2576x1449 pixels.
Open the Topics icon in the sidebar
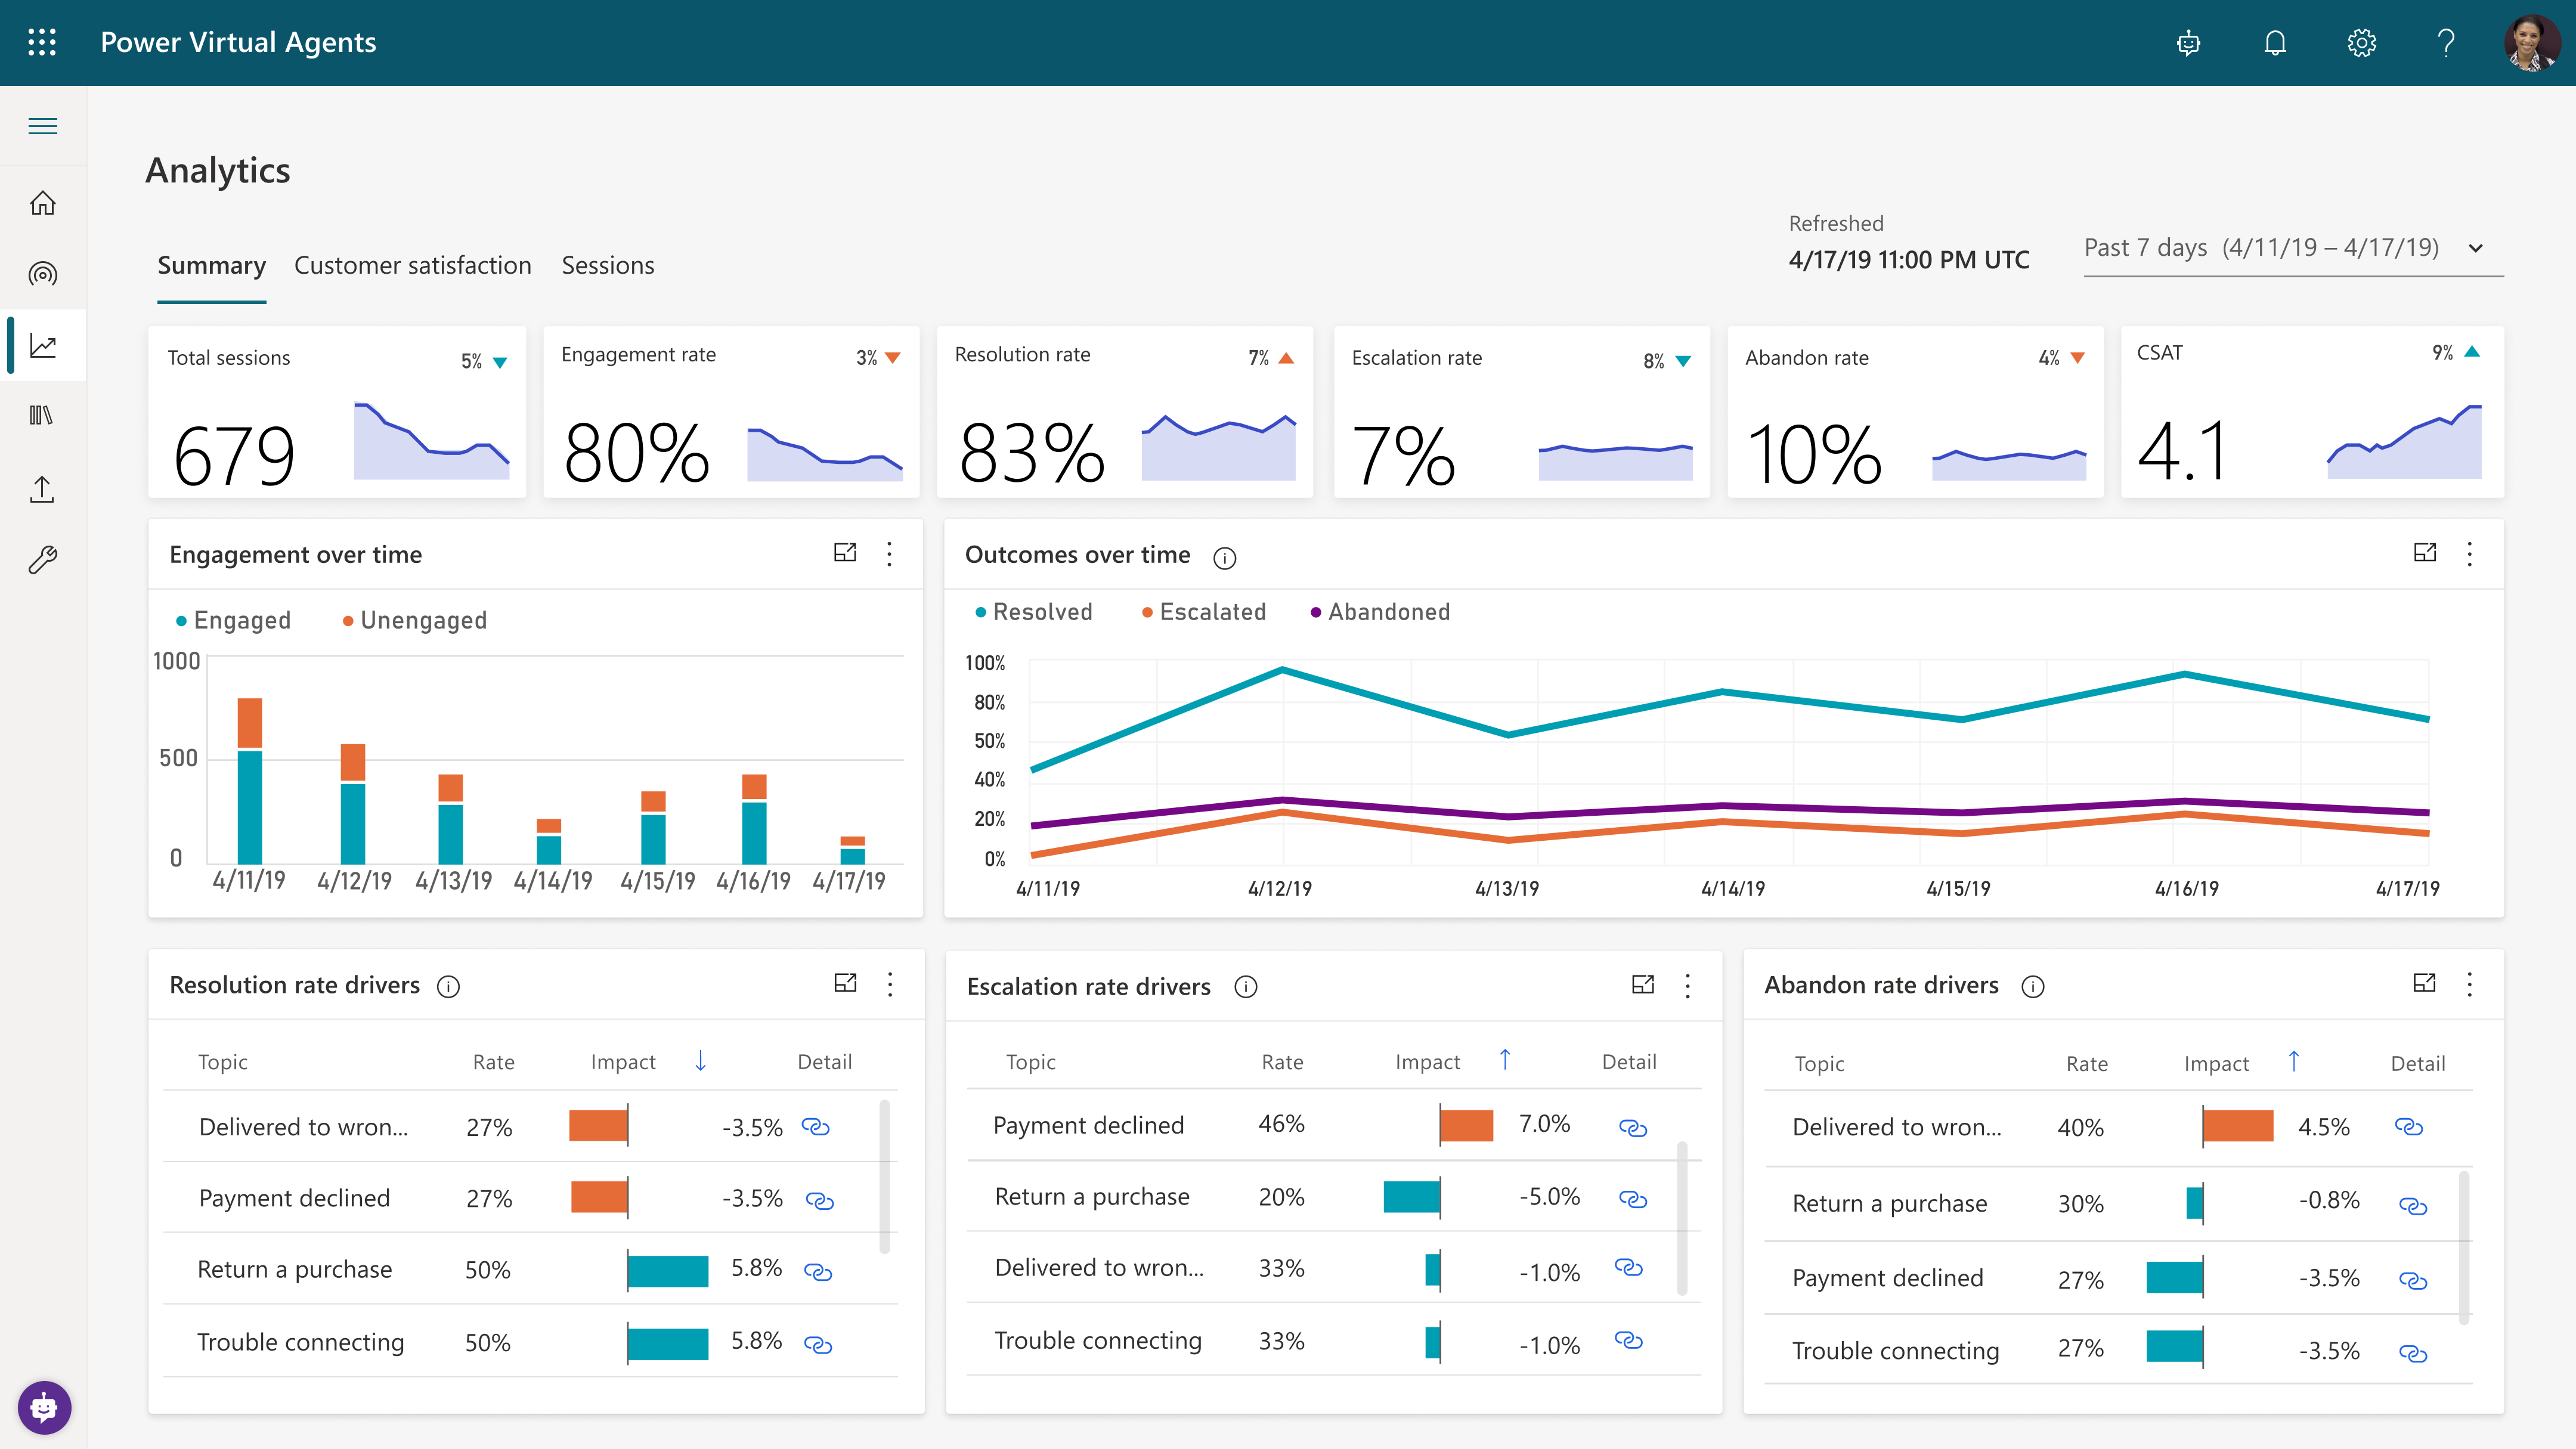43,273
